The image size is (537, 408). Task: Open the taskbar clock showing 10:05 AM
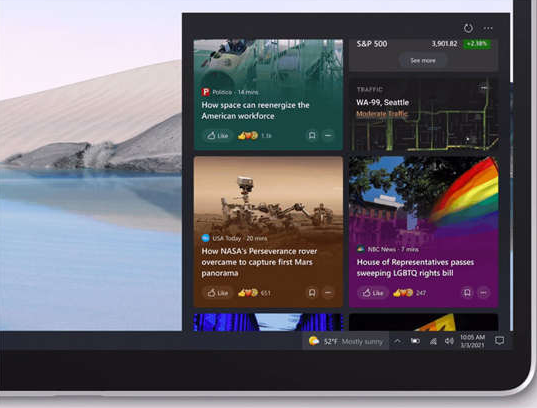472,341
